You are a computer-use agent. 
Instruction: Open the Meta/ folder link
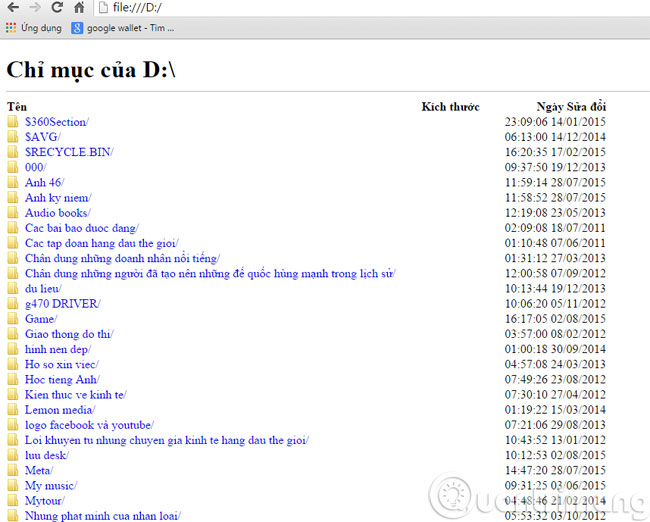point(39,471)
